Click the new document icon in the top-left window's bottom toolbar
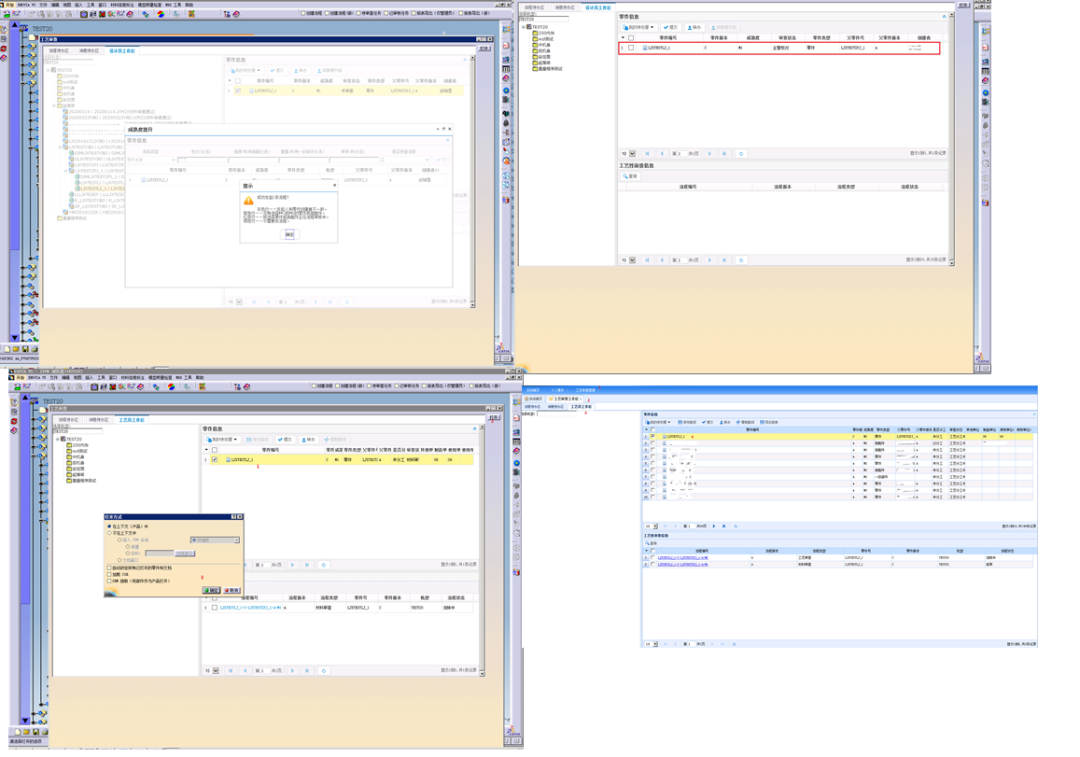 pyautogui.click(x=7, y=349)
